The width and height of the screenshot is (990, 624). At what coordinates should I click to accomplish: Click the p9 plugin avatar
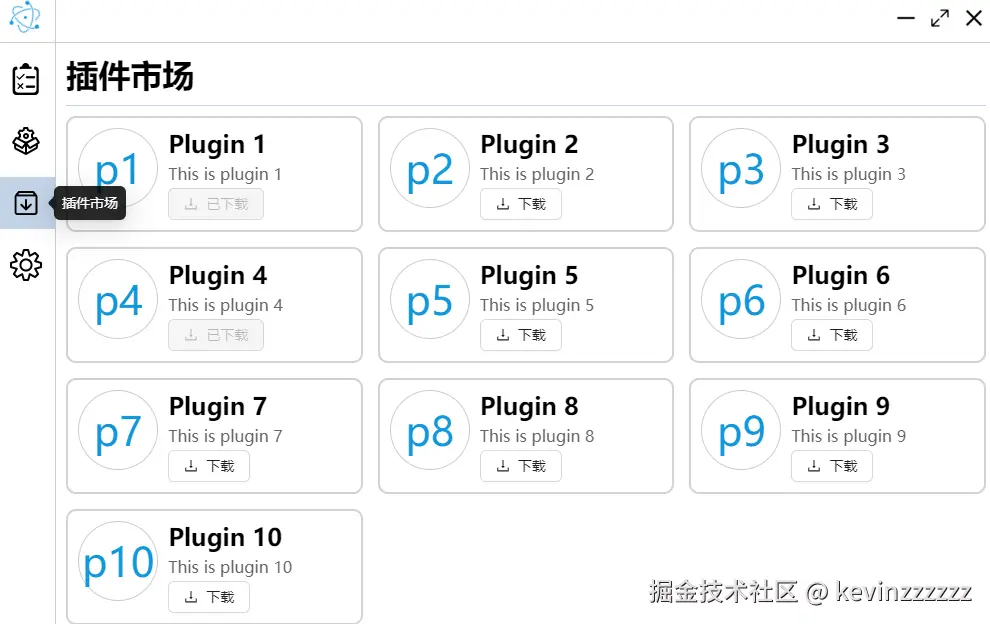pyautogui.click(x=741, y=431)
